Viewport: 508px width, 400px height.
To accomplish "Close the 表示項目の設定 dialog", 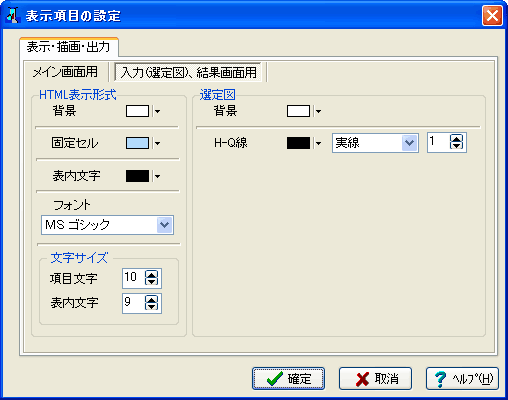I will [x=492, y=15].
